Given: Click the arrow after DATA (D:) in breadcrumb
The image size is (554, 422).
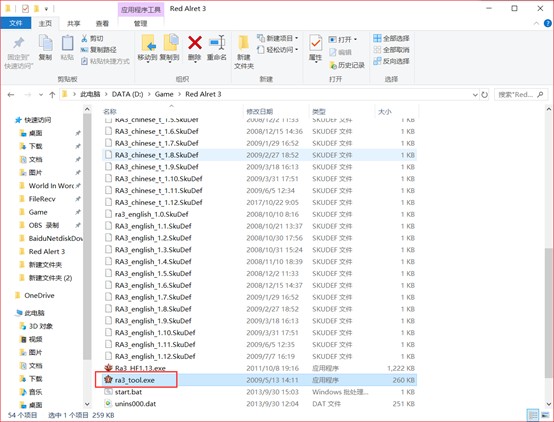Looking at the screenshot, I should pos(149,94).
